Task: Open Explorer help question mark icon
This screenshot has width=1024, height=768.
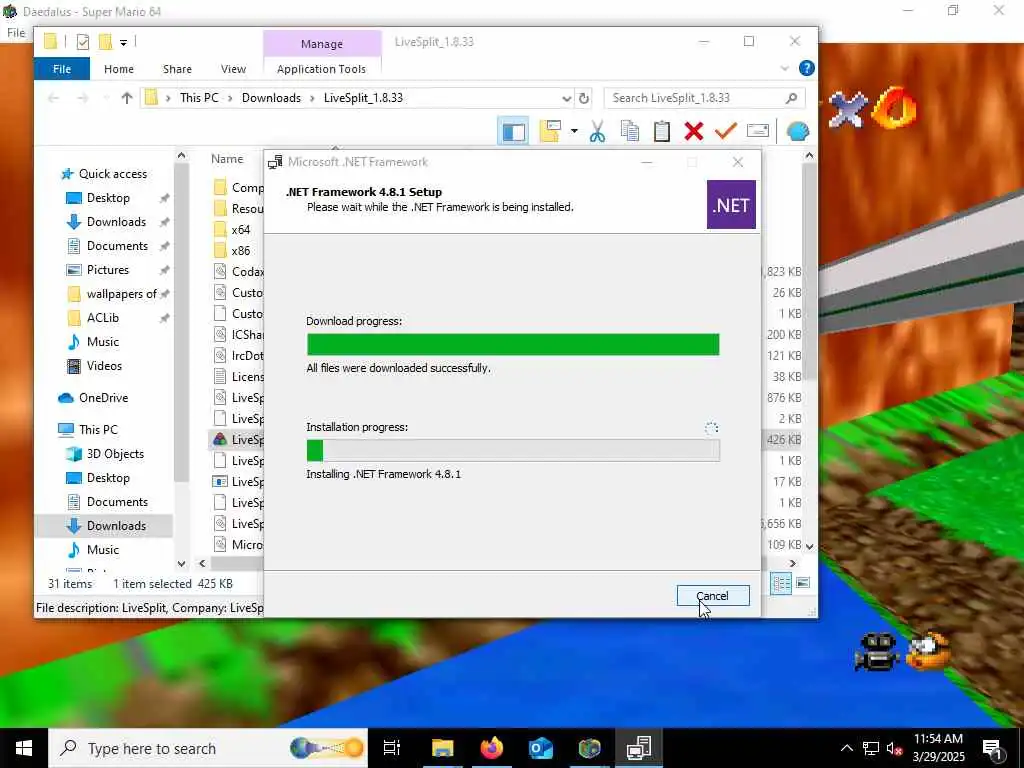Action: click(807, 69)
